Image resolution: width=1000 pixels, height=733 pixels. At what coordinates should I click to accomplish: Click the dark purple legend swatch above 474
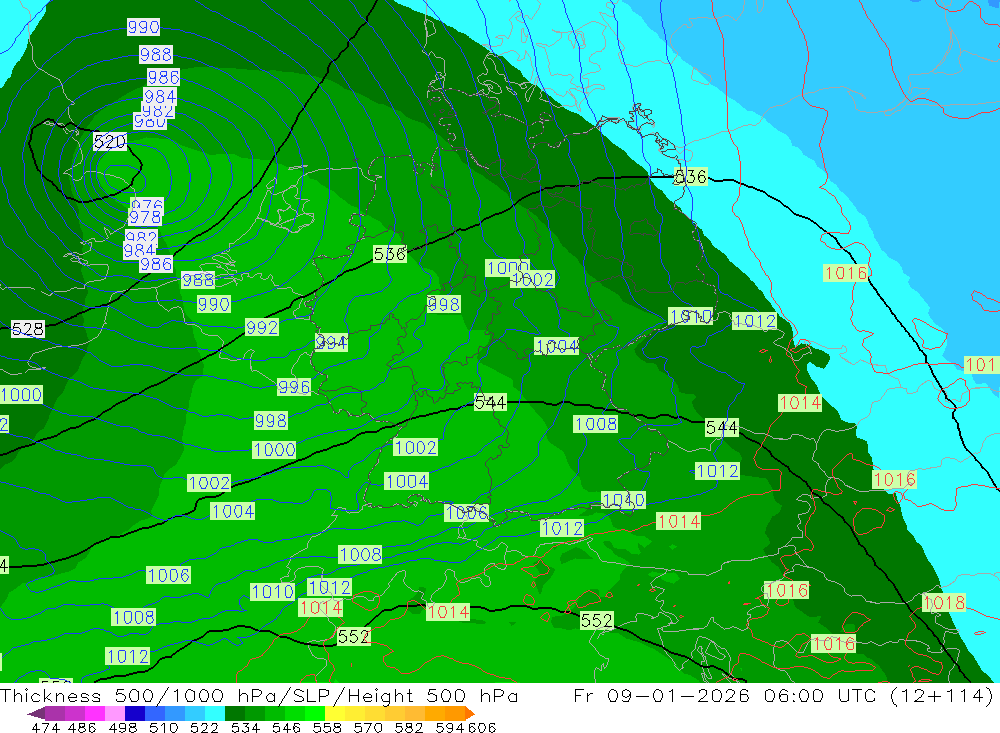(37, 713)
